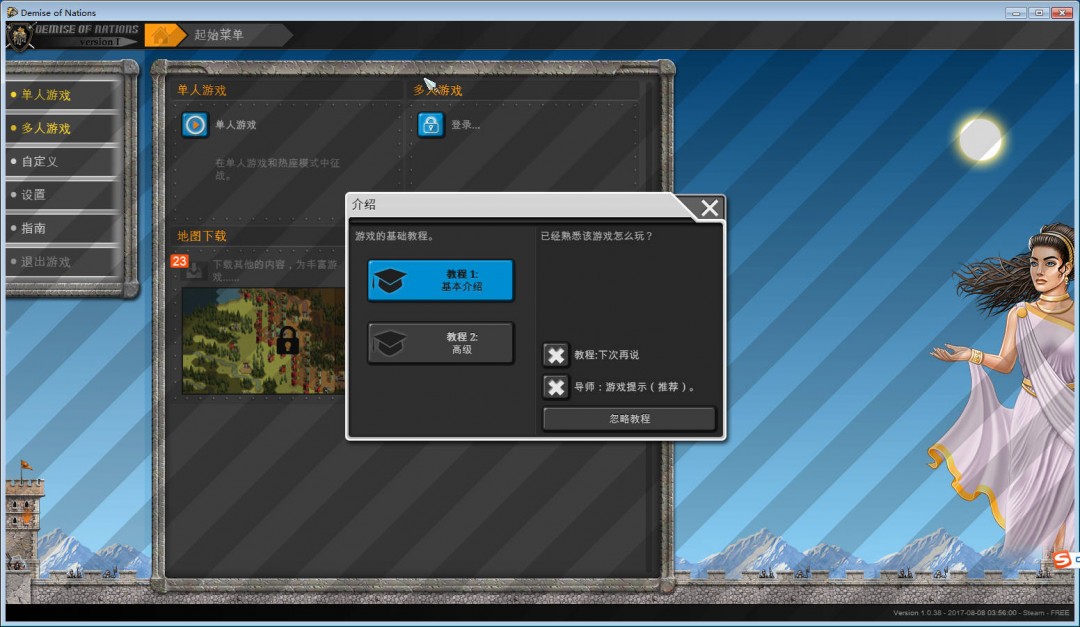The width and height of the screenshot is (1080, 627).
Task: Select 多人游戏 in left sidebar
Action: pyautogui.click(x=62, y=128)
